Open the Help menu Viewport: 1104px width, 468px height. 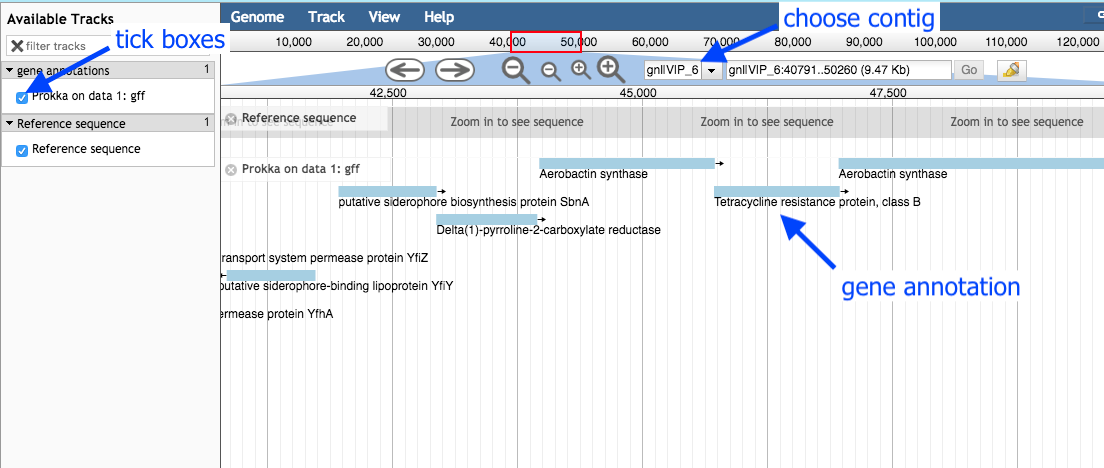click(x=439, y=17)
